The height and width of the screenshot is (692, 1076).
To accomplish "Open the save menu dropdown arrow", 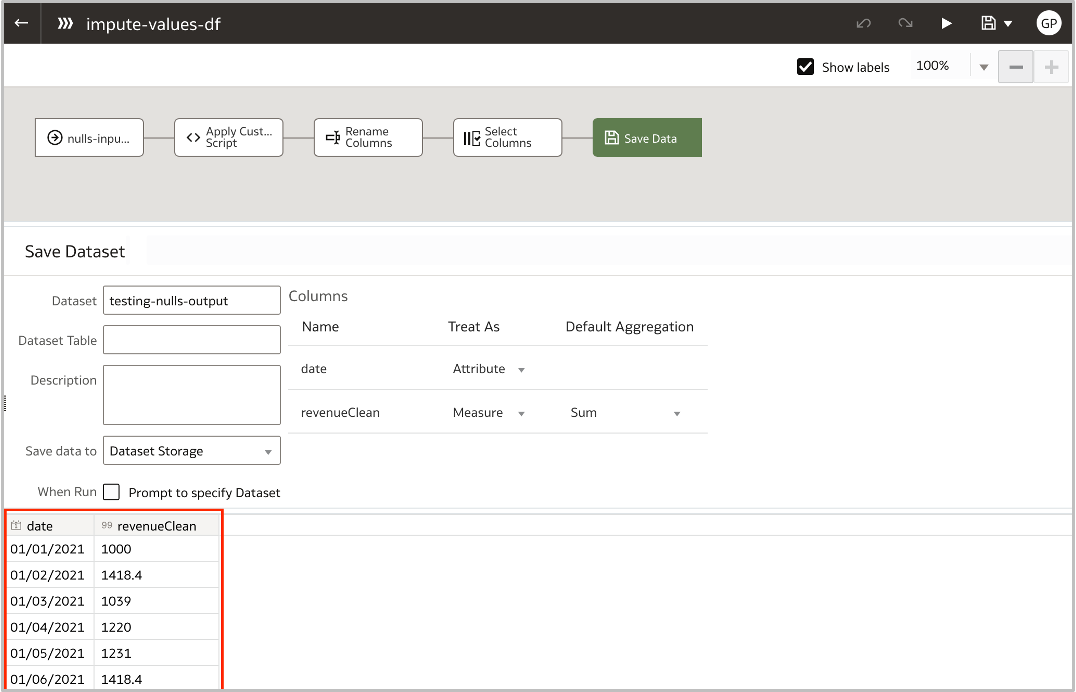I will 1009,22.
